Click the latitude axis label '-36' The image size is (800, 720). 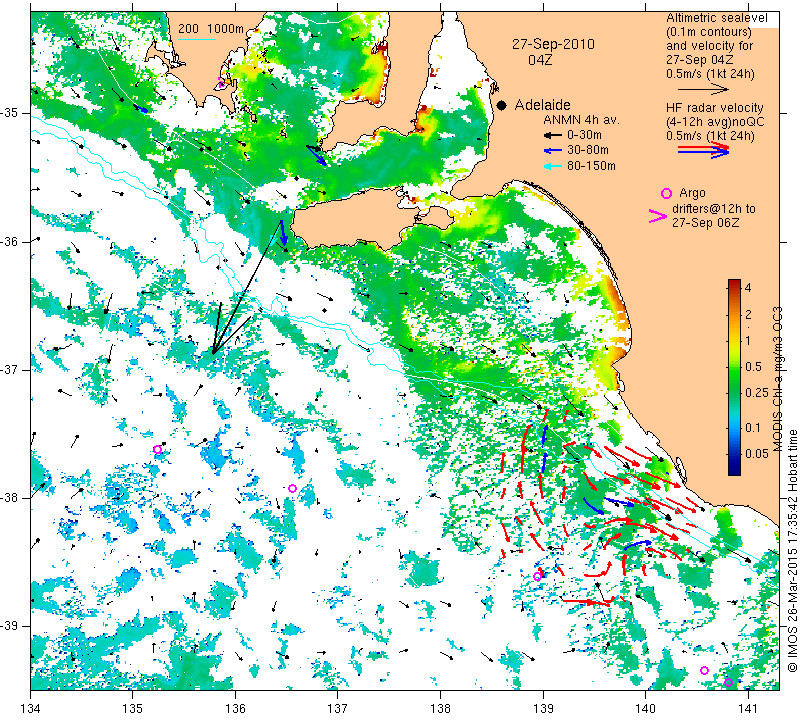[10, 241]
